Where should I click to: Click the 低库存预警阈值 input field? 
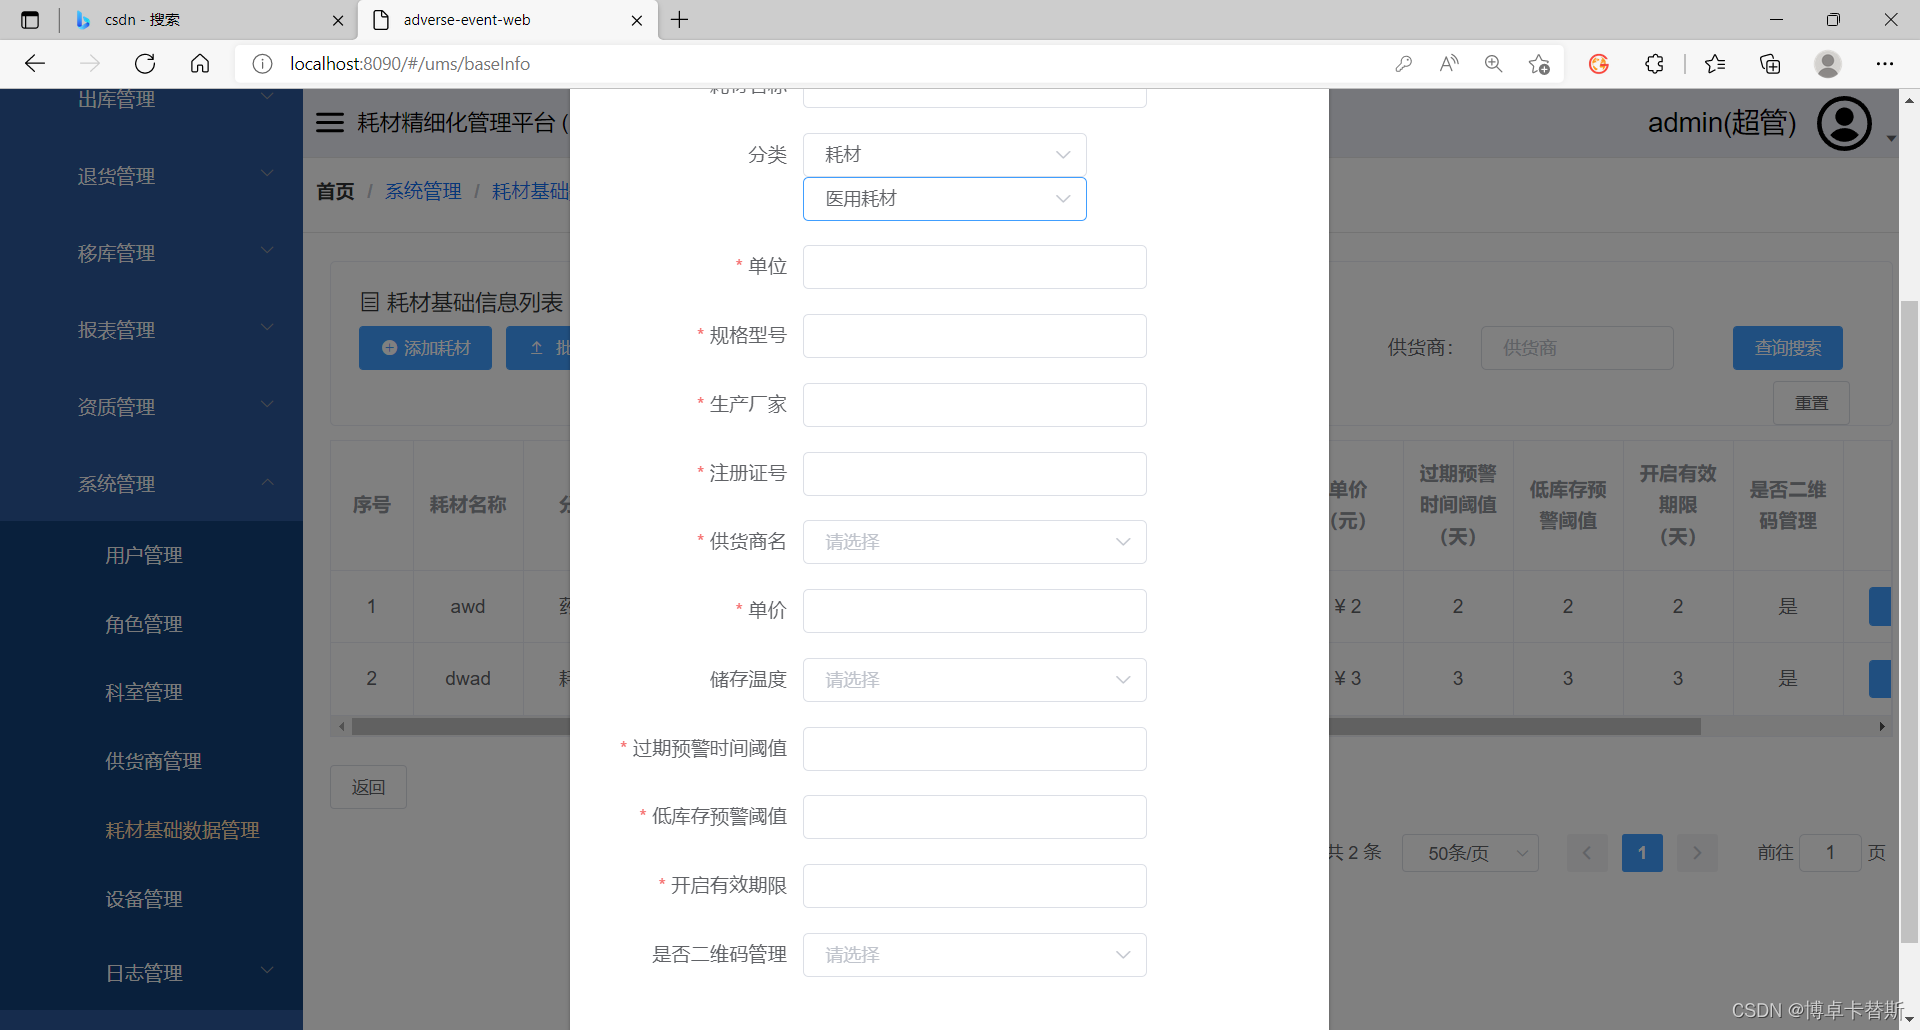pos(974,817)
